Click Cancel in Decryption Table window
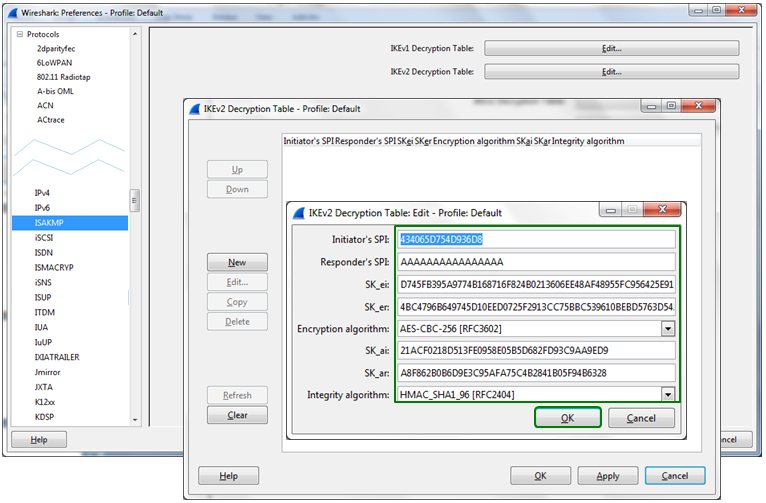 (x=675, y=476)
